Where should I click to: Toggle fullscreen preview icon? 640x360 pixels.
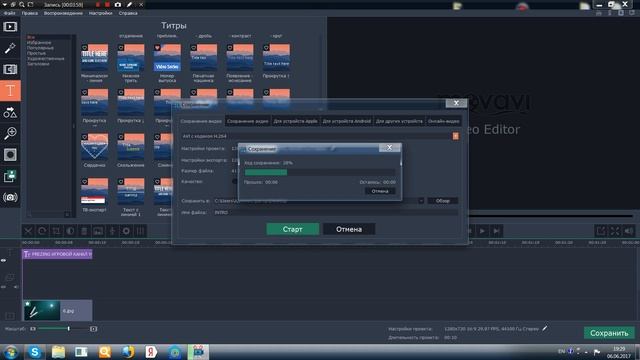(x=615, y=231)
